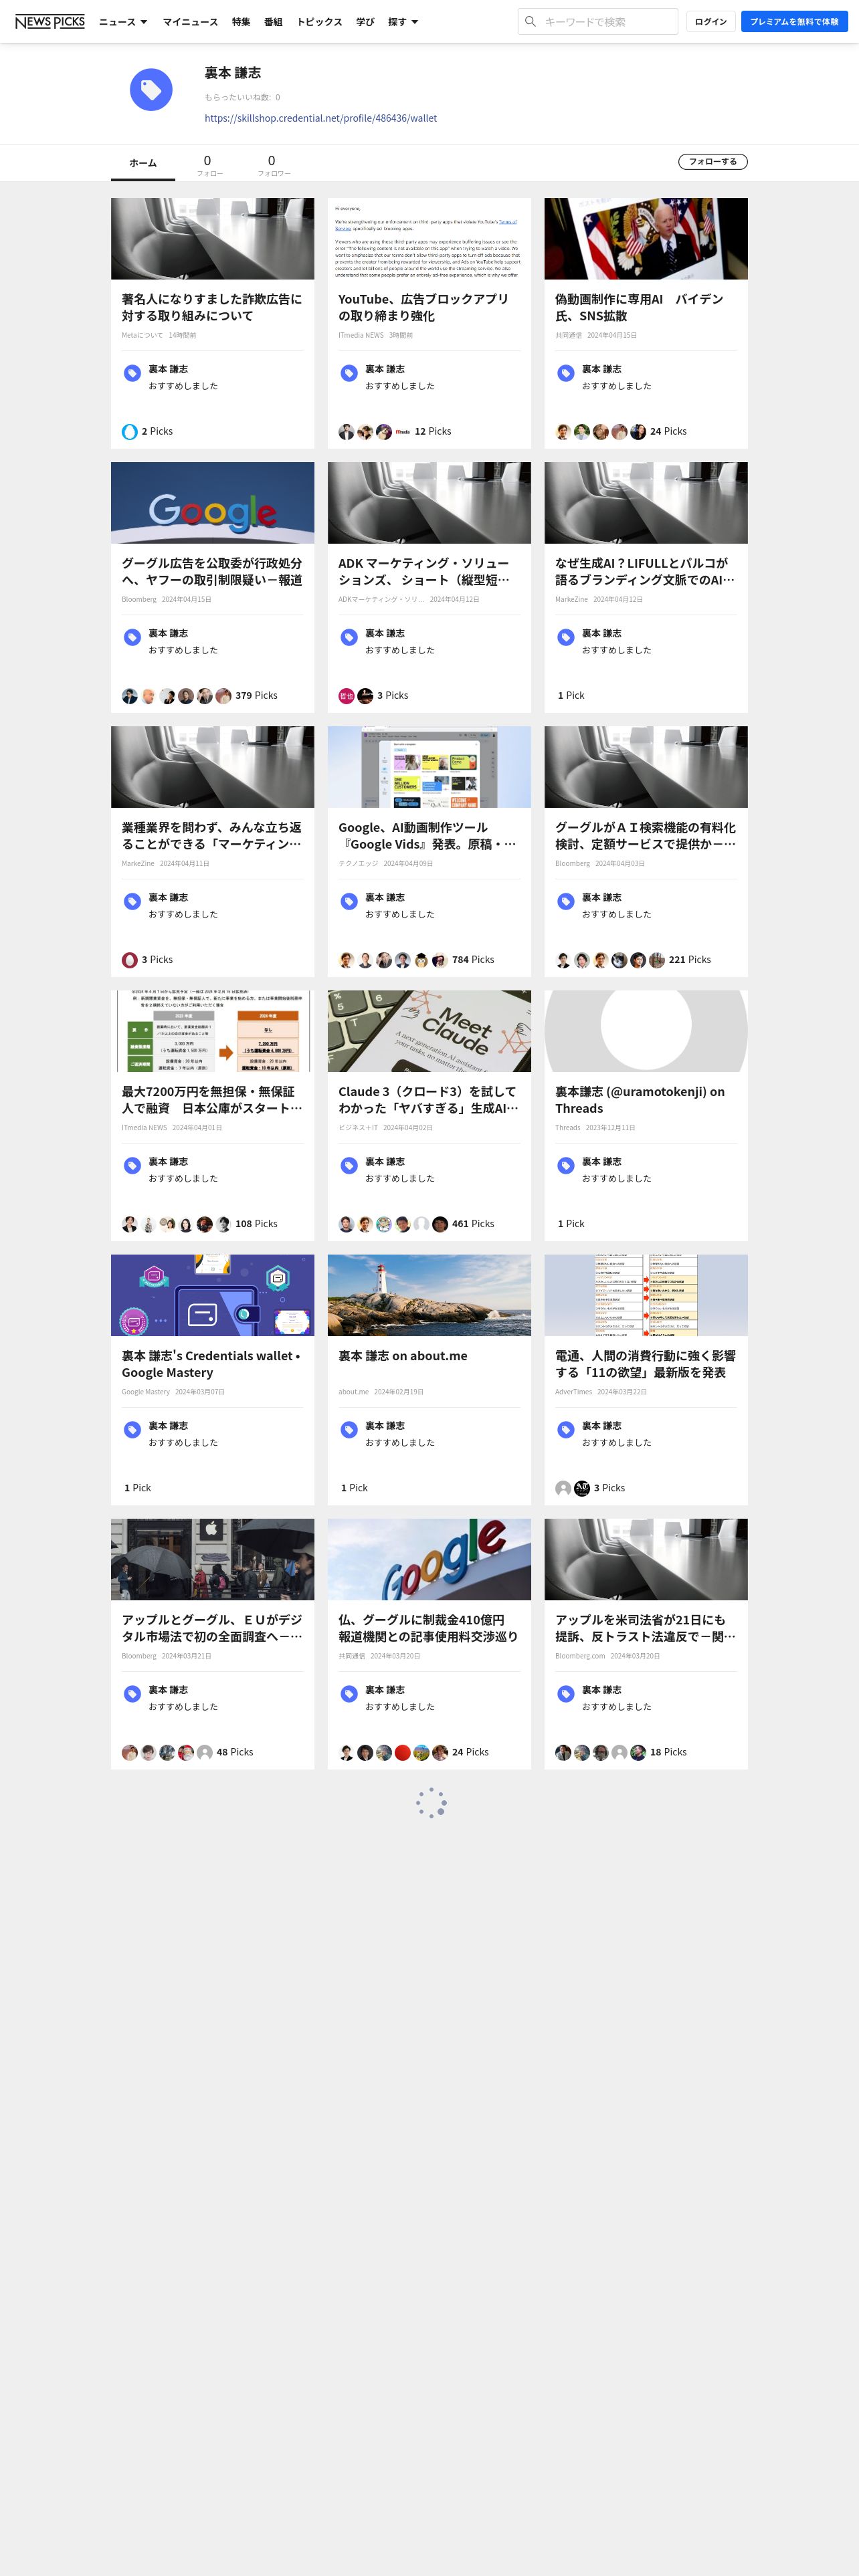Open the 著名人になりすました詐欺広告 article title
The image size is (859, 2576).
point(212,307)
